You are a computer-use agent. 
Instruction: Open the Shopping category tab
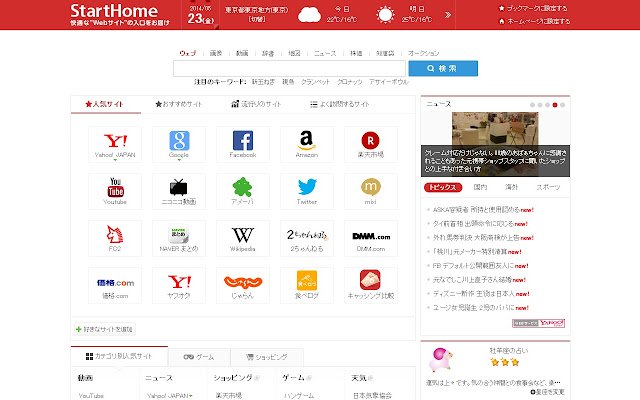pyautogui.click(x=267, y=357)
